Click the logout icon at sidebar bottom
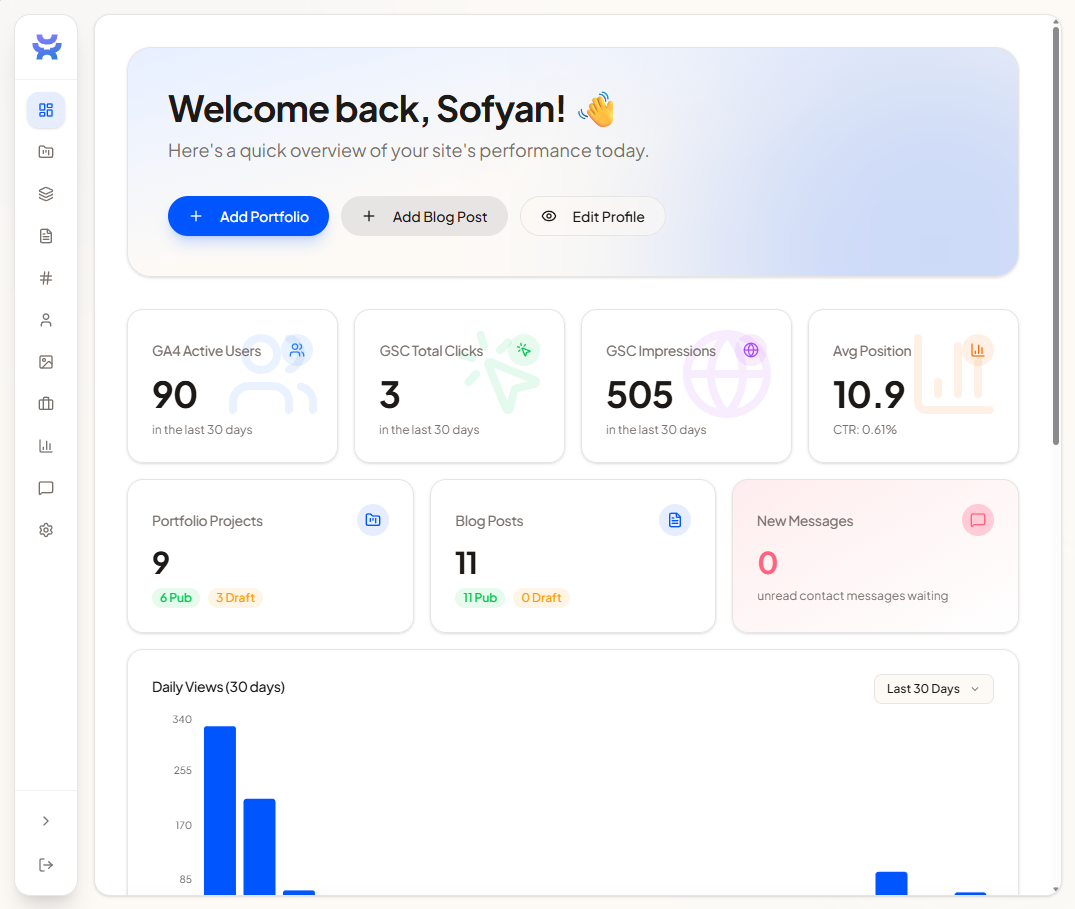 click(46, 865)
